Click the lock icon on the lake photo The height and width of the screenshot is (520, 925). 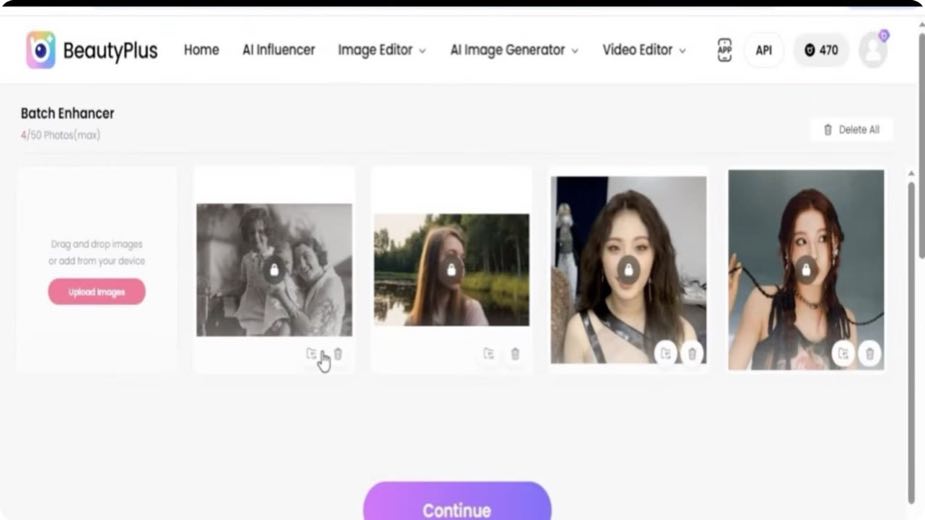pyautogui.click(x=451, y=270)
